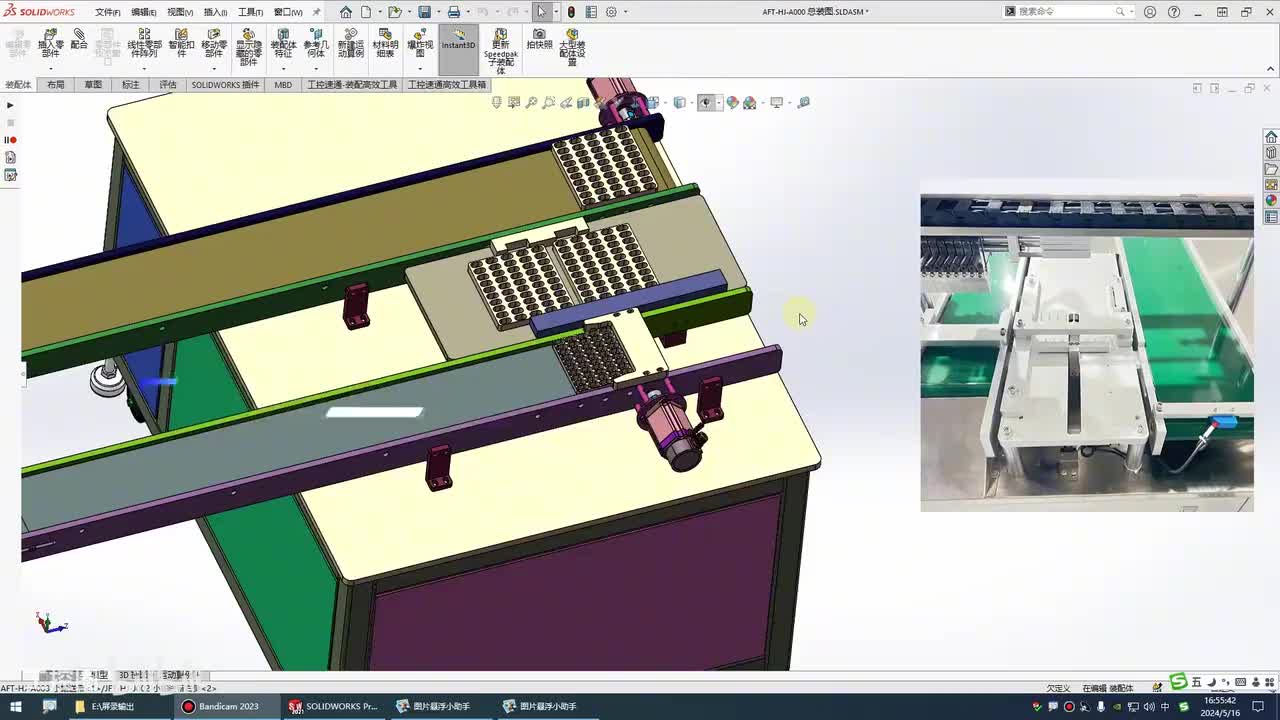Click Edit Appearance color ball in view toolbar
Image resolution: width=1280 pixels, height=720 pixels.
pyautogui.click(x=732, y=102)
